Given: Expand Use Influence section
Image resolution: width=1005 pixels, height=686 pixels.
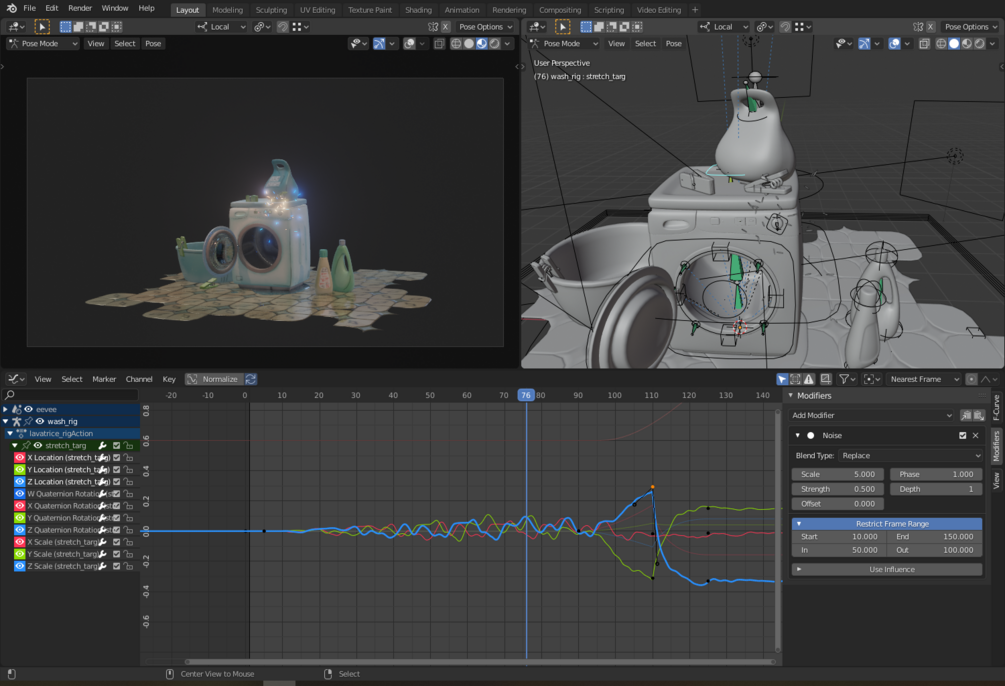Looking at the screenshot, I should (887, 569).
